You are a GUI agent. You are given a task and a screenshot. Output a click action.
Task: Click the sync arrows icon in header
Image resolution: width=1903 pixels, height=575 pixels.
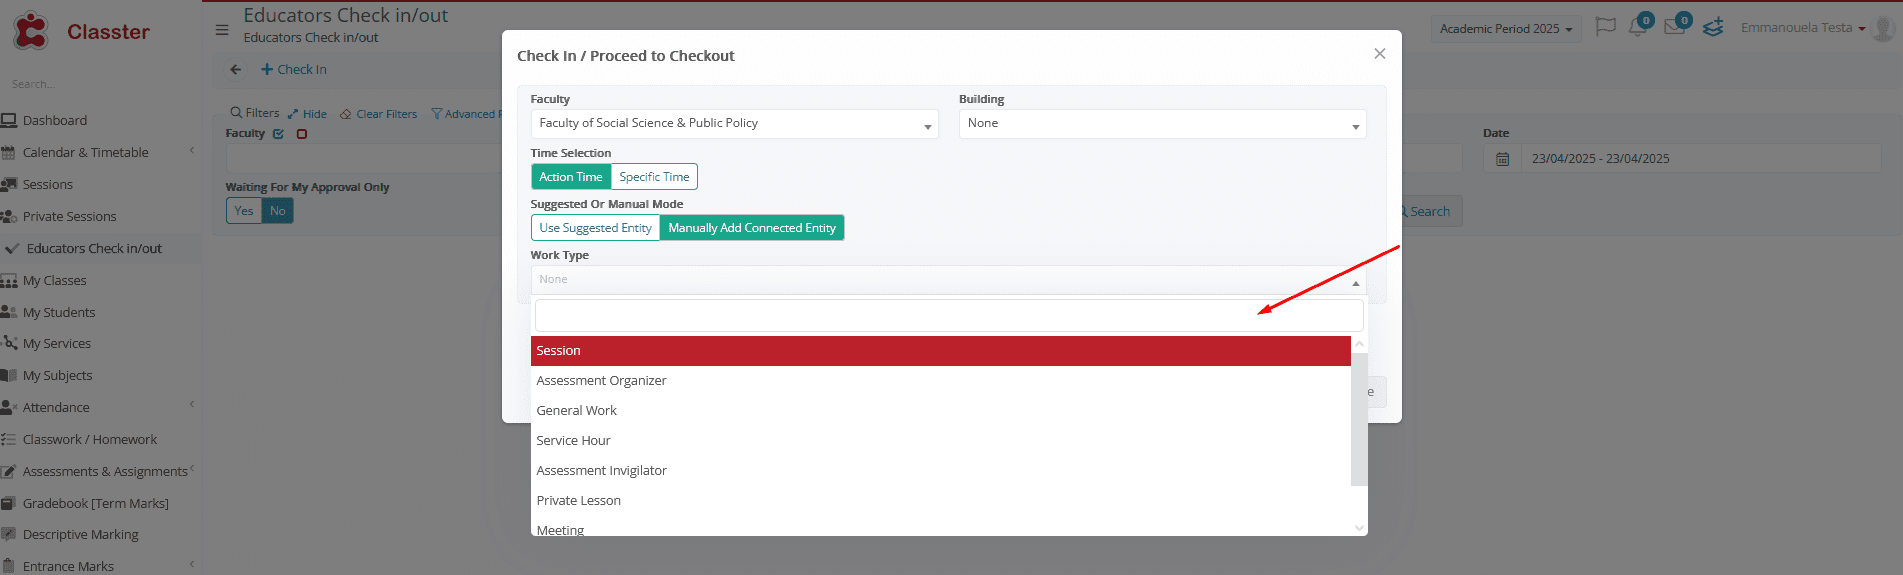(1713, 27)
